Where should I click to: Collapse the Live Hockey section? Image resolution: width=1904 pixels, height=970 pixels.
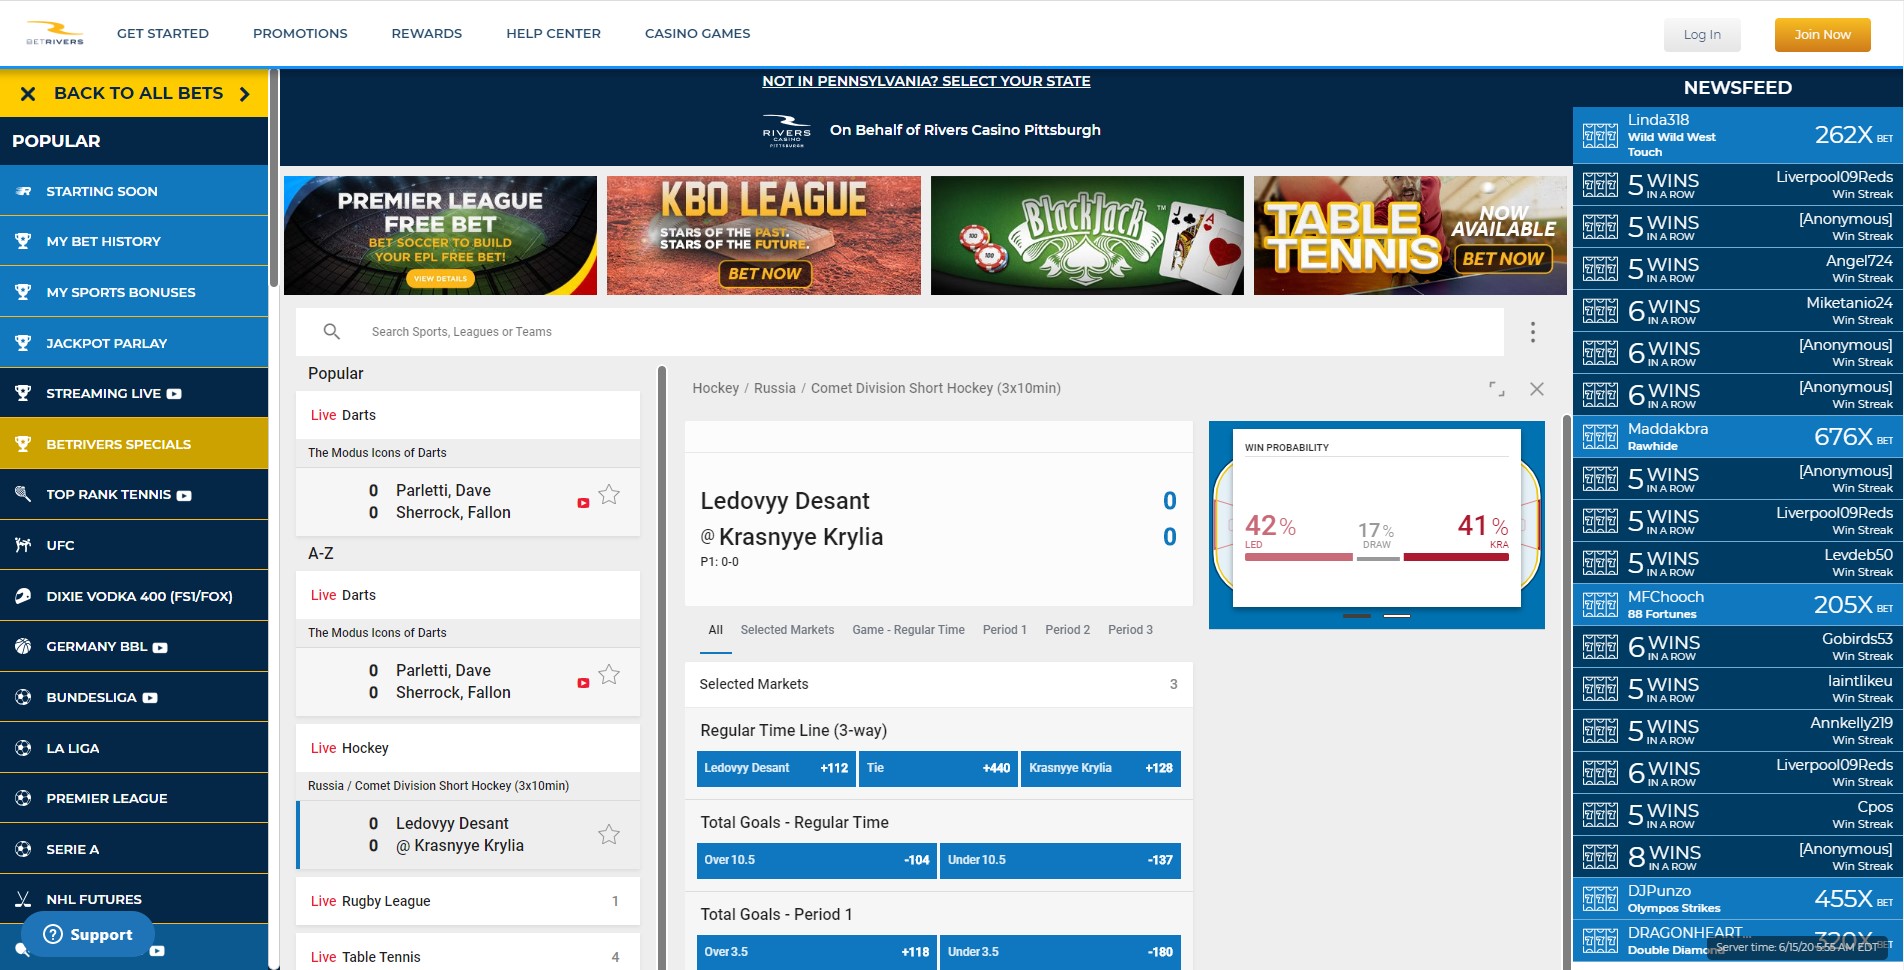[468, 748]
